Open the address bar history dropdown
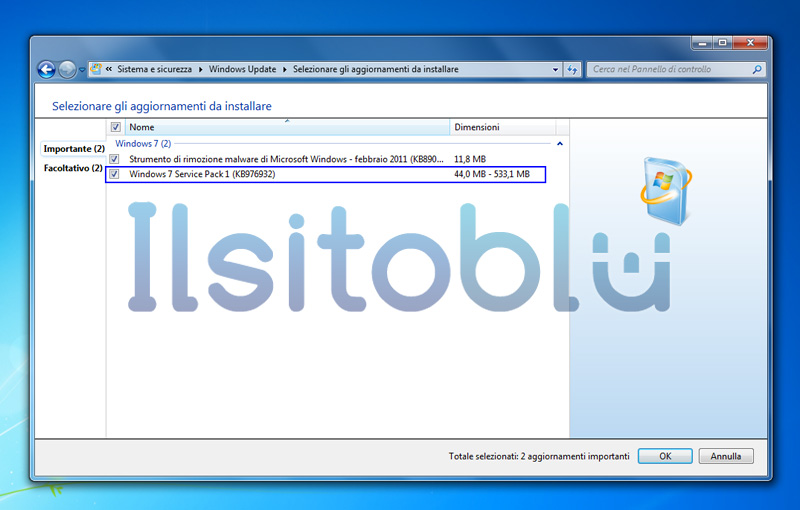The width and height of the screenshot is (800, 510). click(556, 70)
